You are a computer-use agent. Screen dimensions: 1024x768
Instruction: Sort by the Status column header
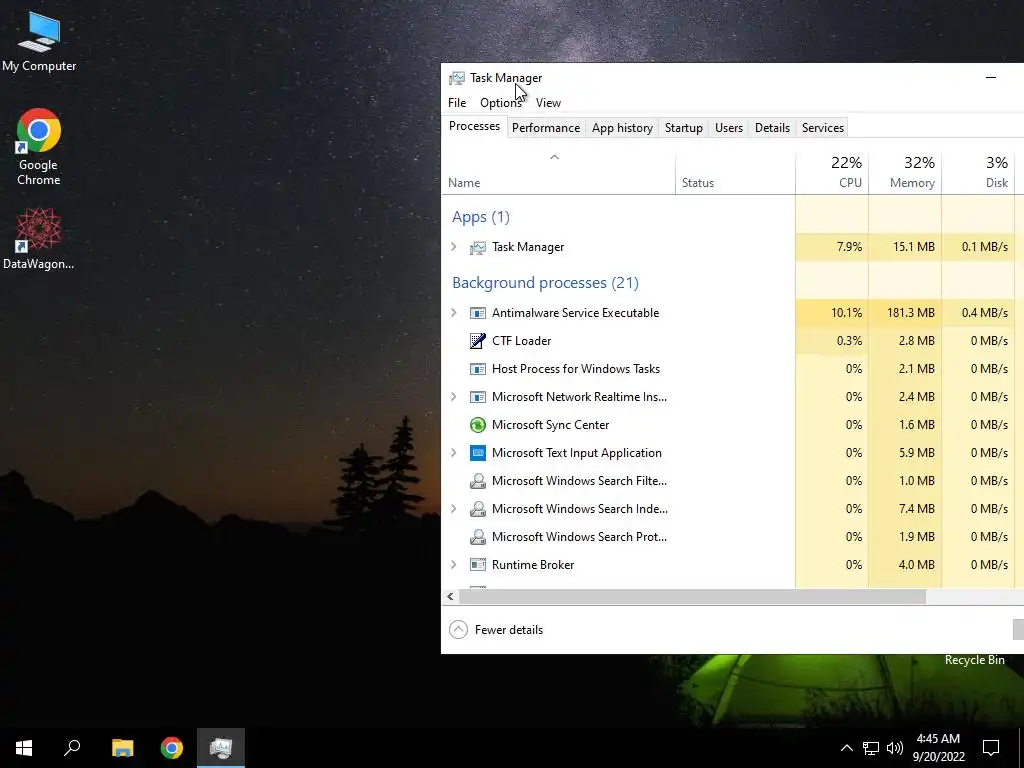pos(735,173)
